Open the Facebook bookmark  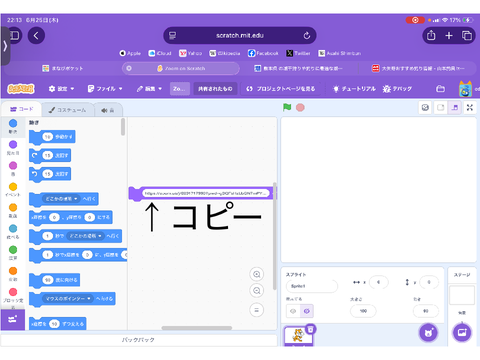[263, 53]
